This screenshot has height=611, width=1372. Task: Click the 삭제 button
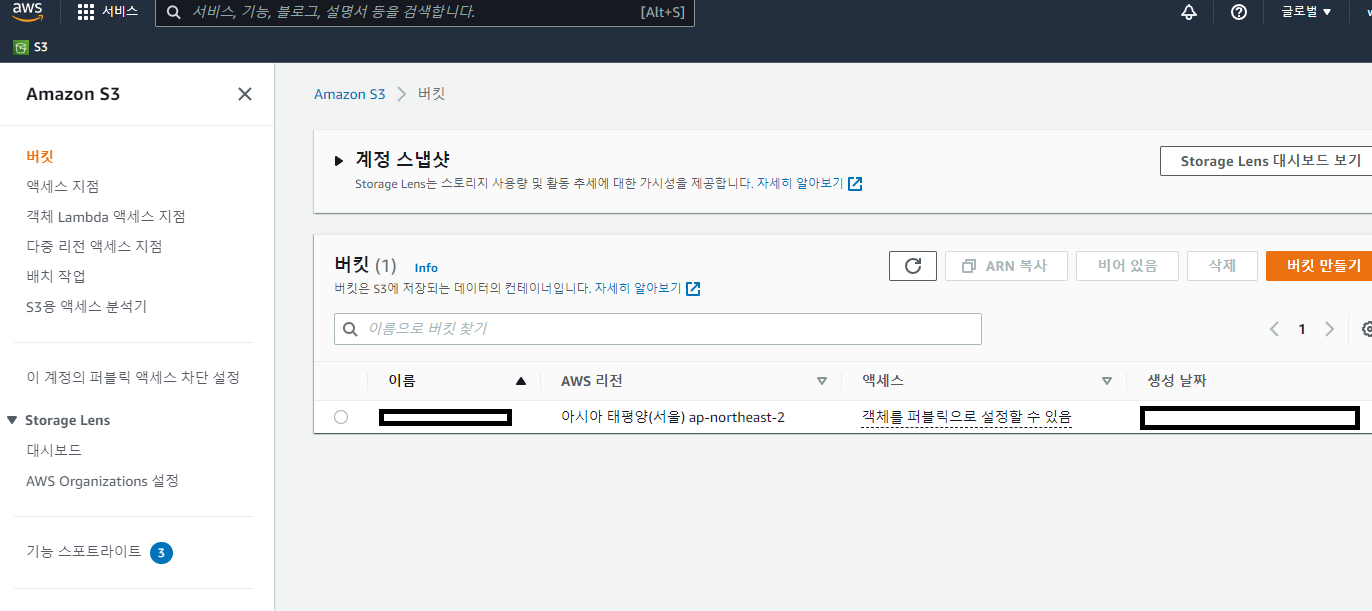(x=1222, y=266)
